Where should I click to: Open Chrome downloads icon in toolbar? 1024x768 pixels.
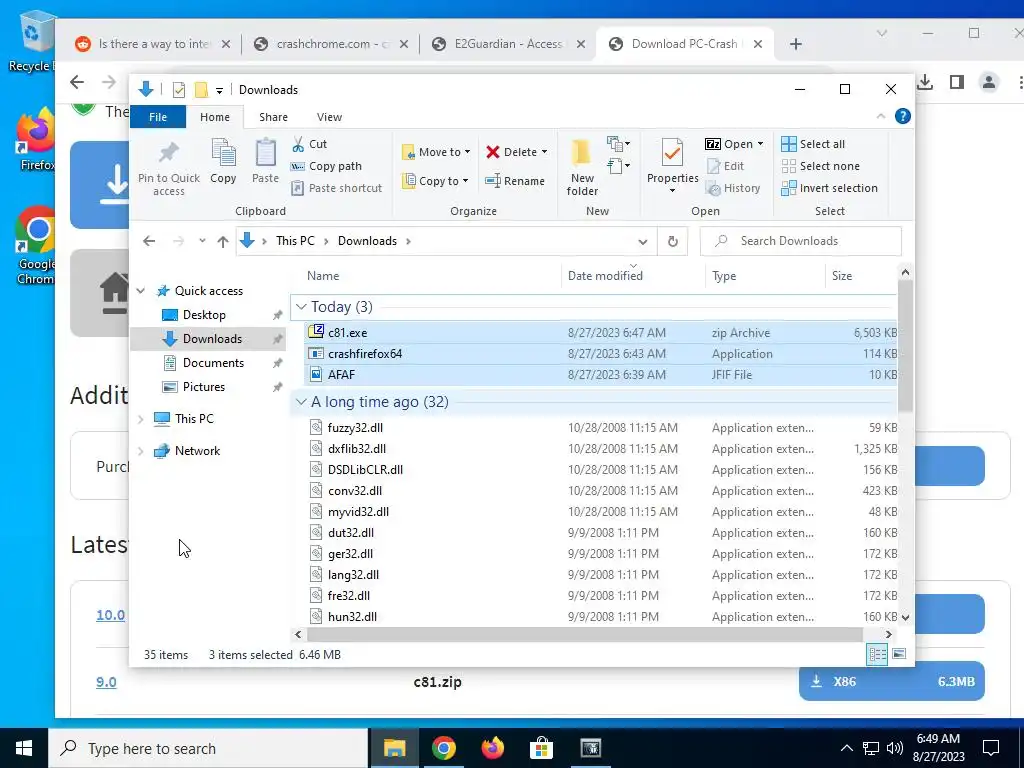click(925, 82)
